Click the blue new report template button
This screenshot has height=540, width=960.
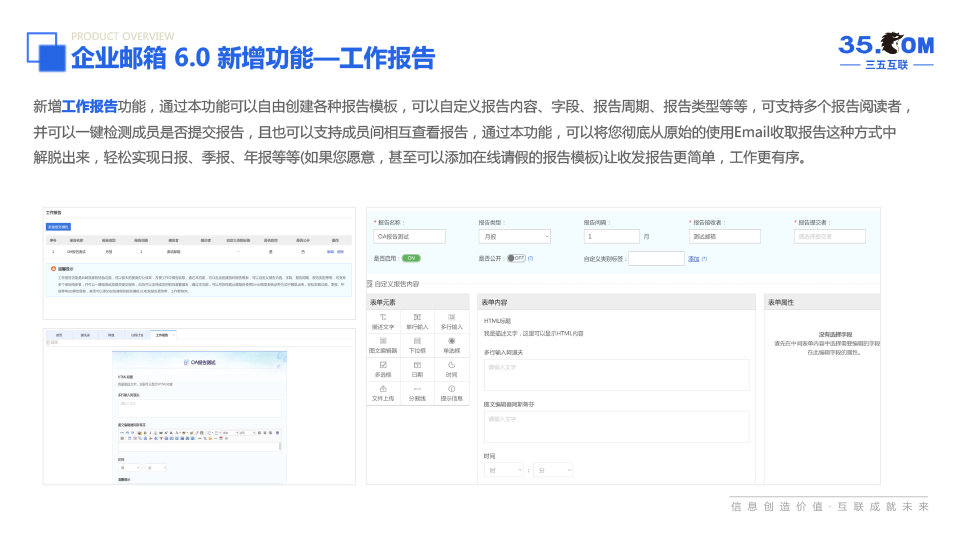tap(58, 228)
